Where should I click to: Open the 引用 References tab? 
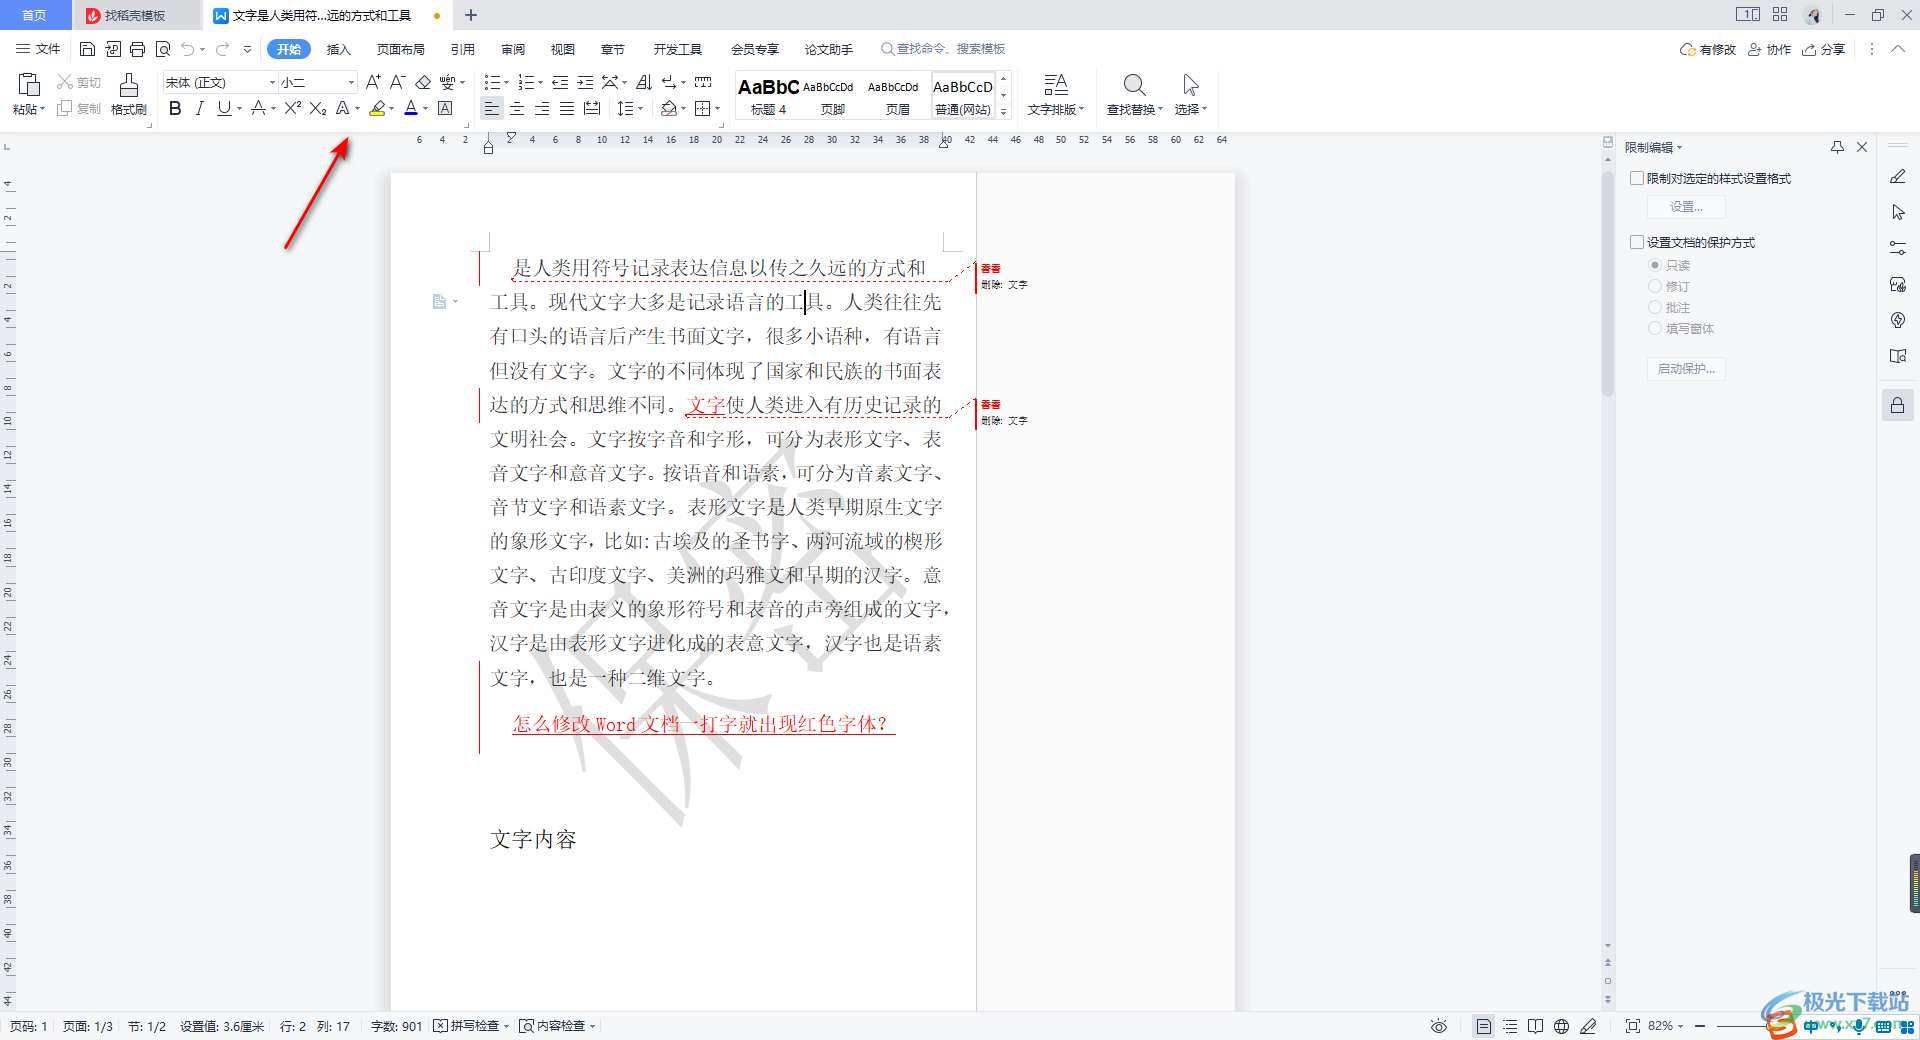click(x=462, y=49)
